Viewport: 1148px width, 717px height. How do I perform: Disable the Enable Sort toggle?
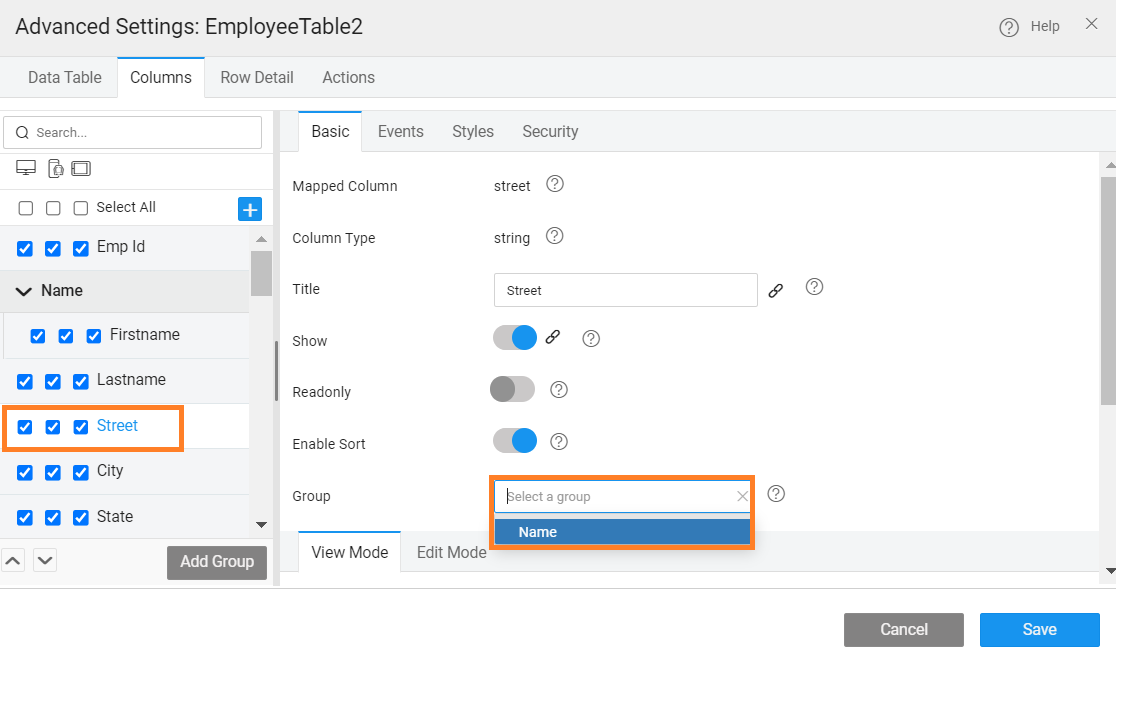515,441
